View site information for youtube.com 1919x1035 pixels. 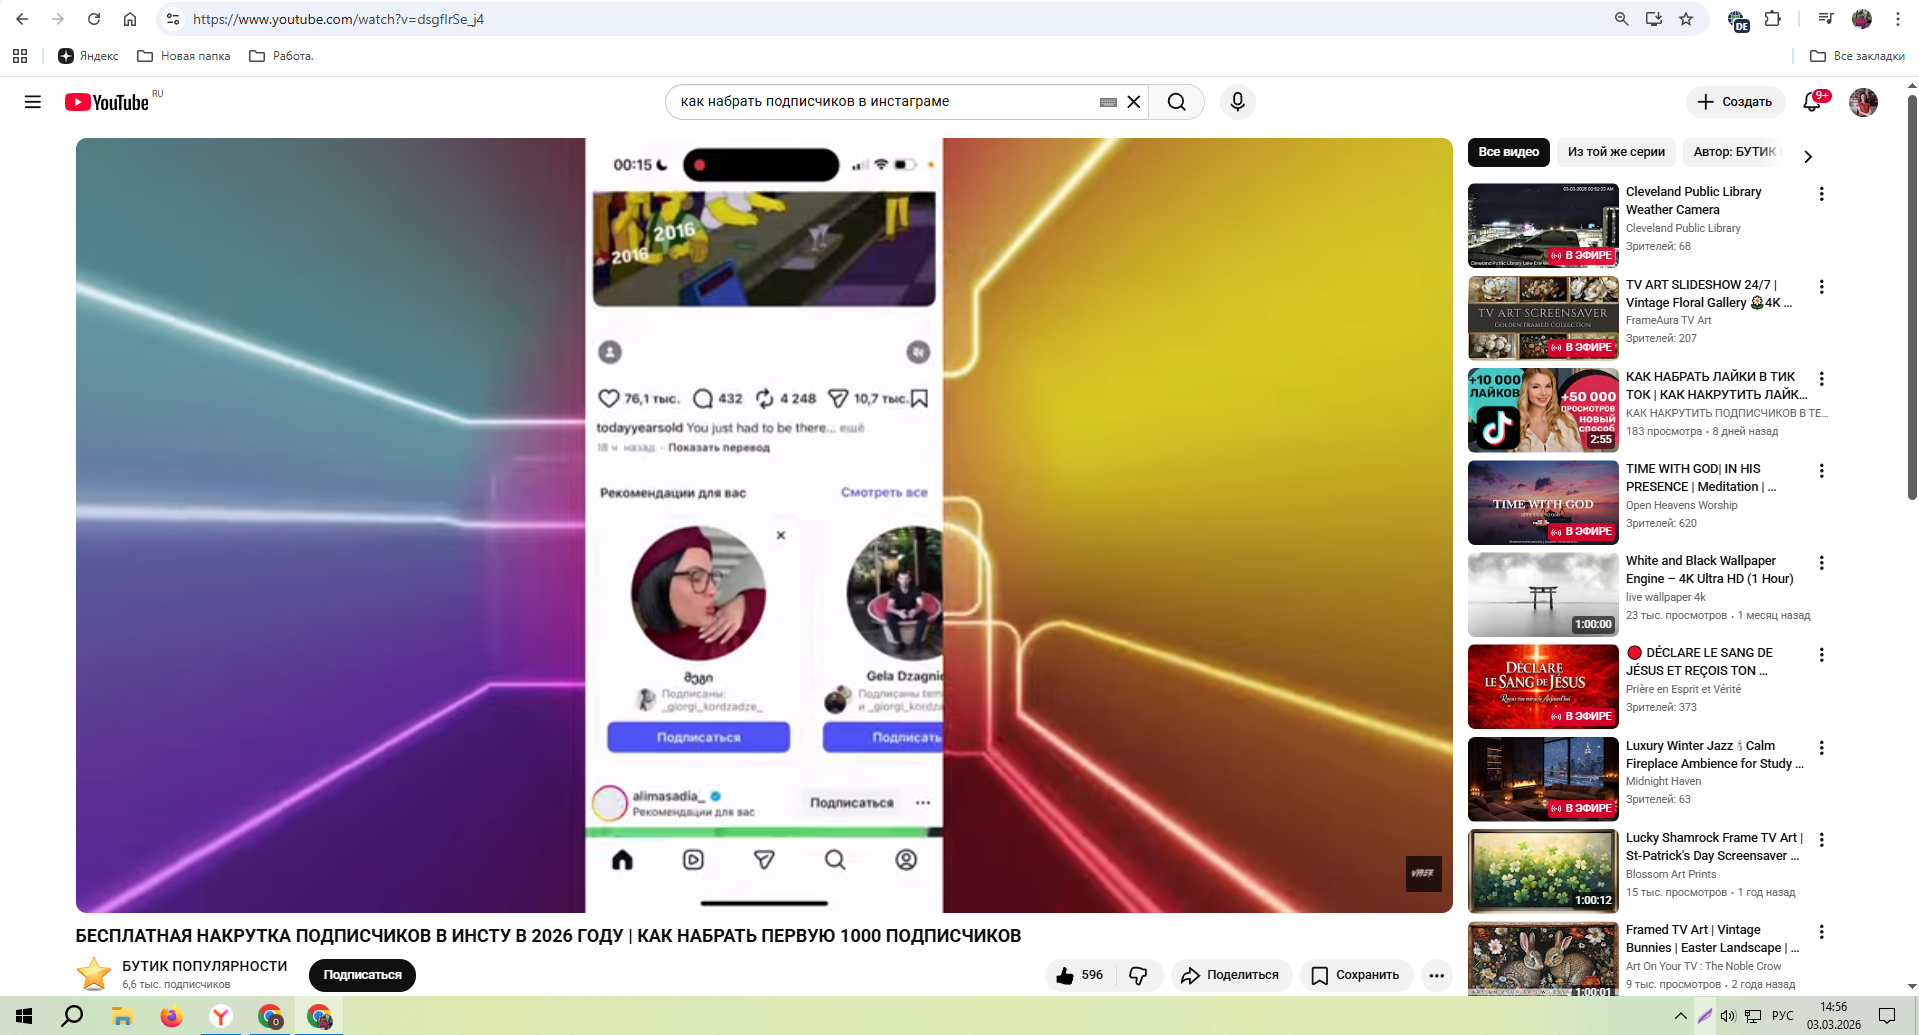click(173, 19)
